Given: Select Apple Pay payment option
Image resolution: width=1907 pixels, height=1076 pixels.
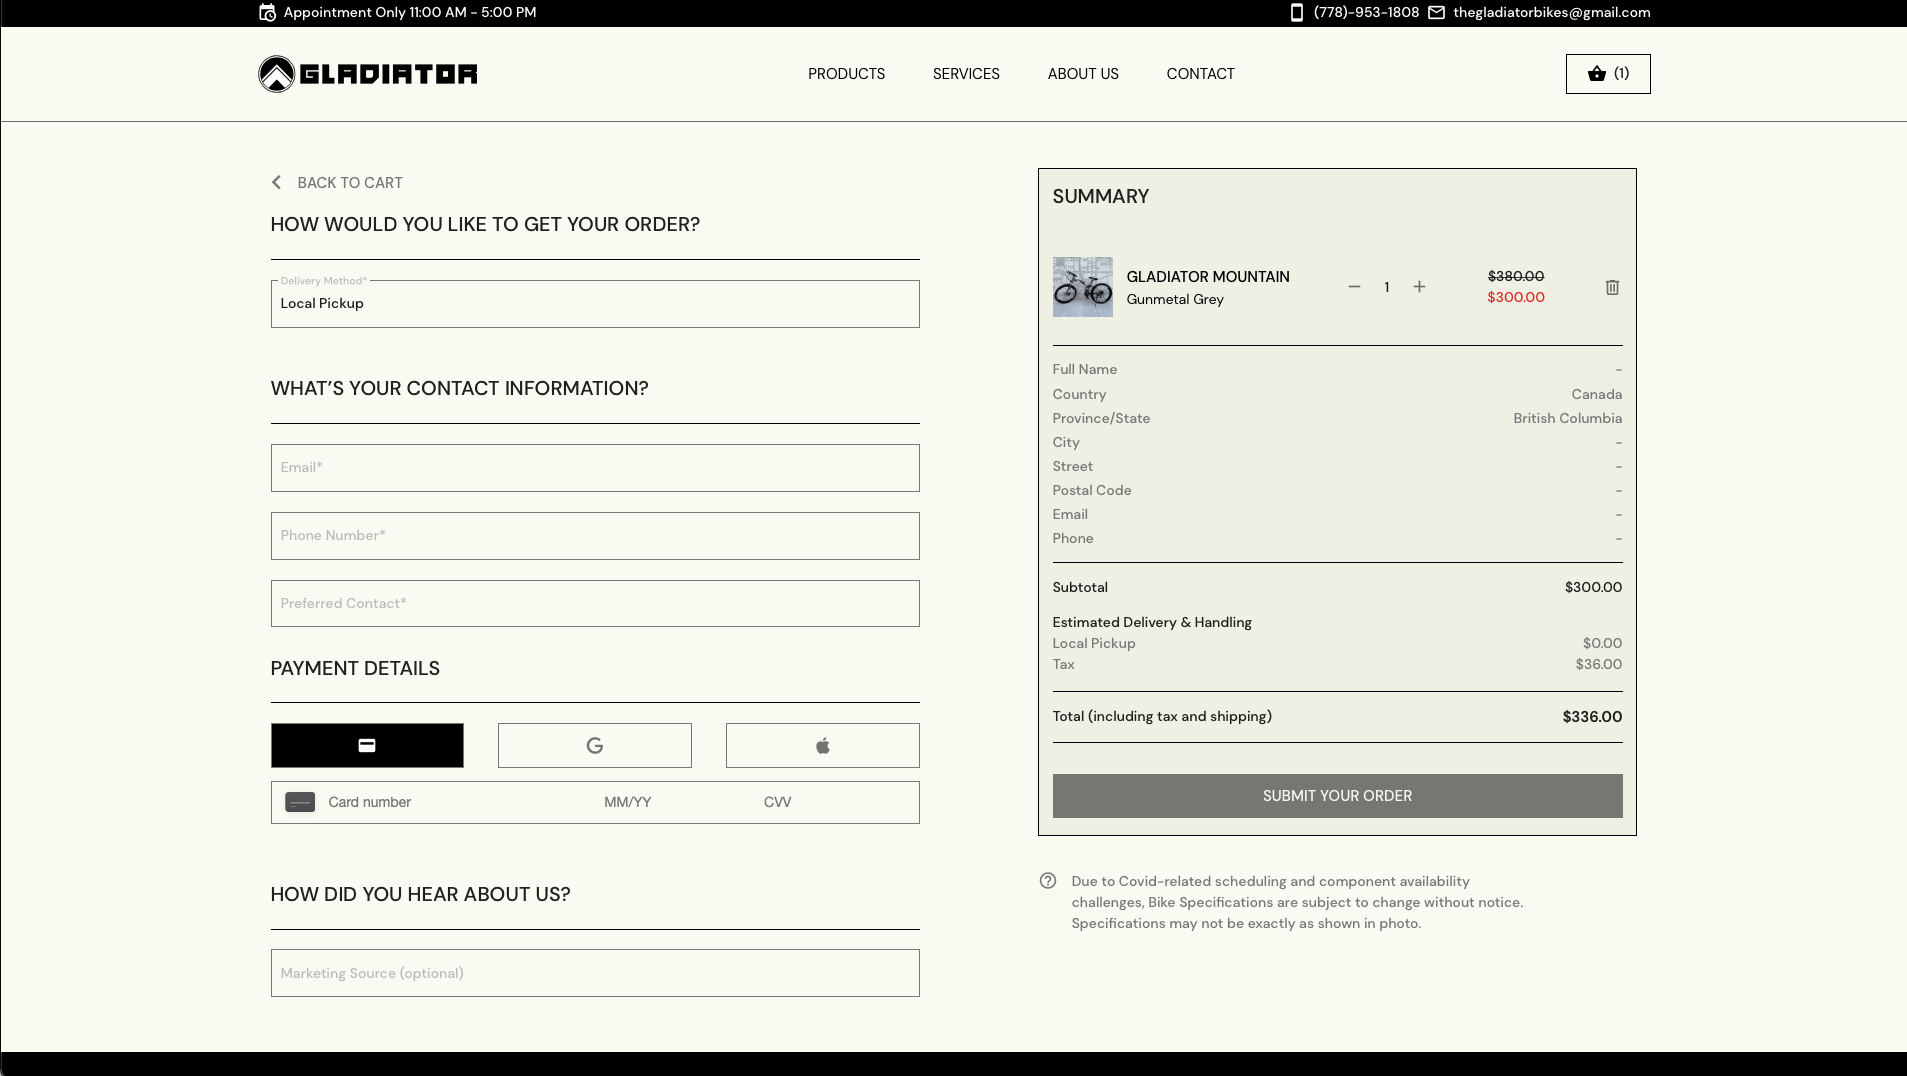Looking at the screenshot, I should (x=823, y=745).
